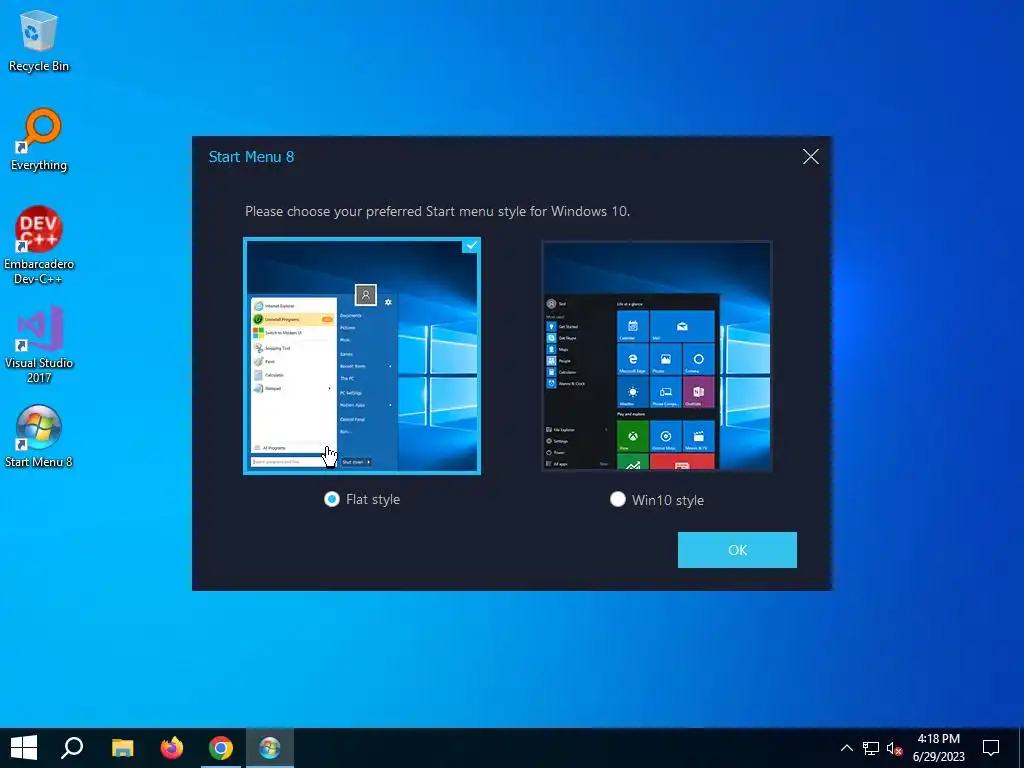Click the Start Menu 8 dialog title
The height and width of the screenshot is (768, 1024).
point(251,157)
